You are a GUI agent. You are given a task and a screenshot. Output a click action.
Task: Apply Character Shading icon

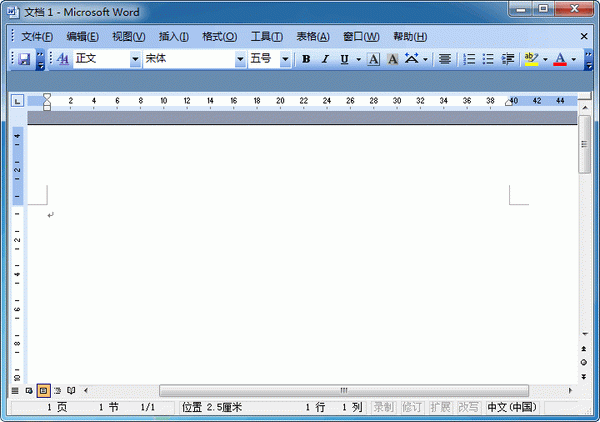tap(393, 59)
